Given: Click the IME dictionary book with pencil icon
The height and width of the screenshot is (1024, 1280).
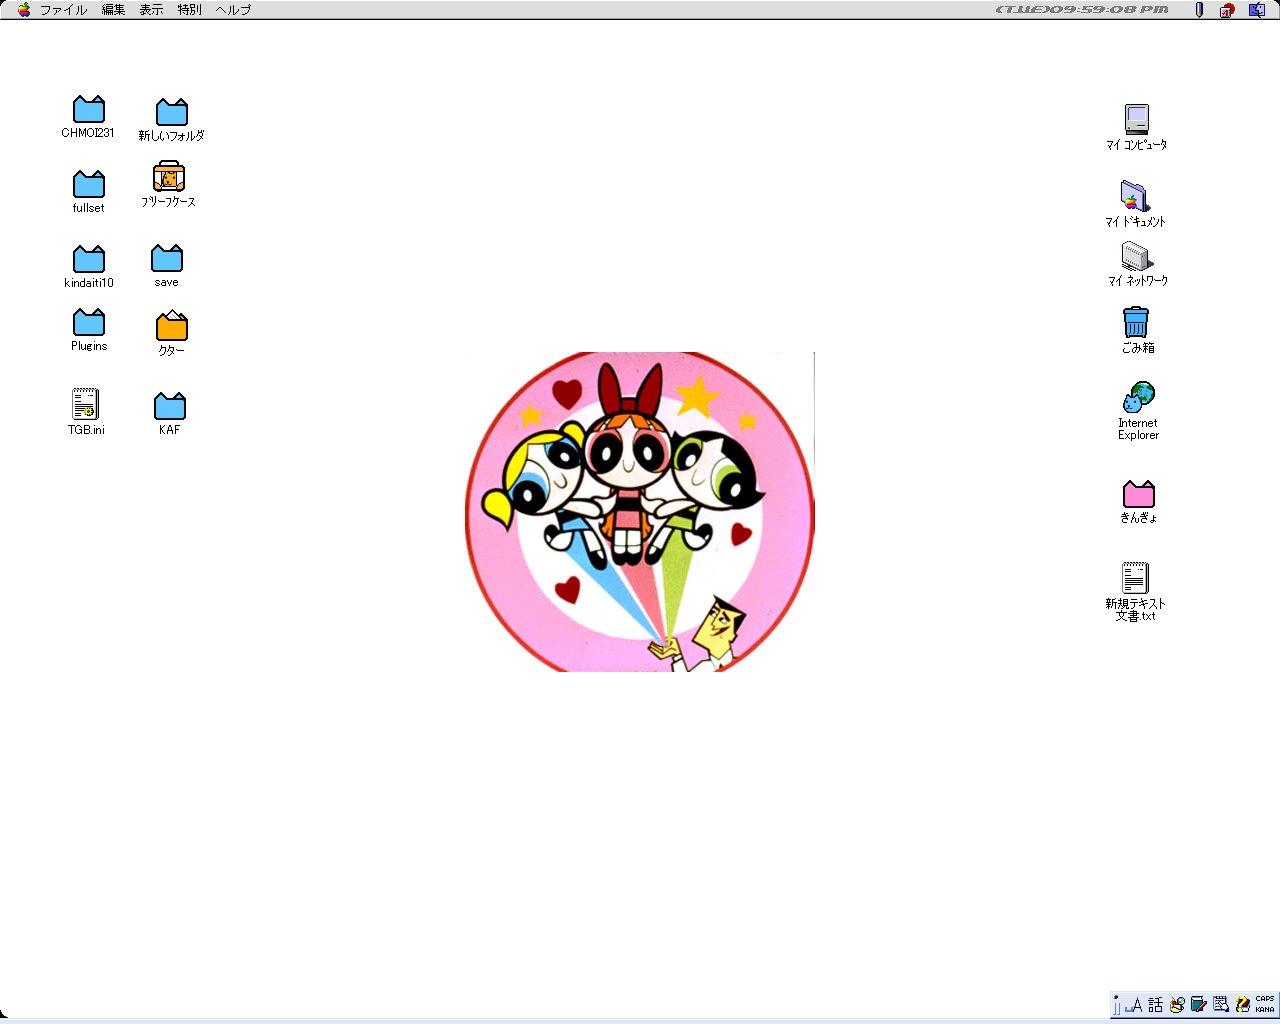Looking at the screenshot, I should [x=1198, y=1005].
